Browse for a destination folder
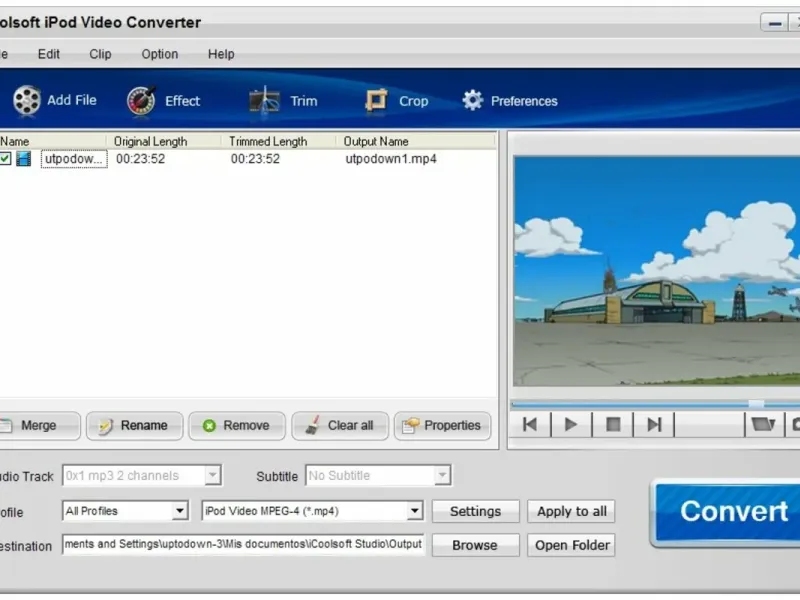Viewport: 800px width, 600px height. pos(476,545)
